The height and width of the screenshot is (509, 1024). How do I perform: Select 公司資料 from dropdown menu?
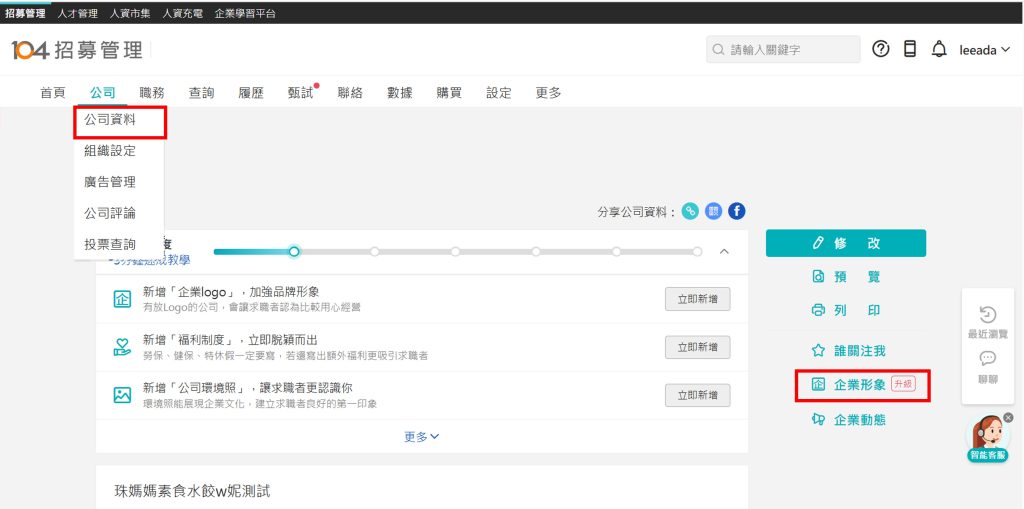[110, 120]
